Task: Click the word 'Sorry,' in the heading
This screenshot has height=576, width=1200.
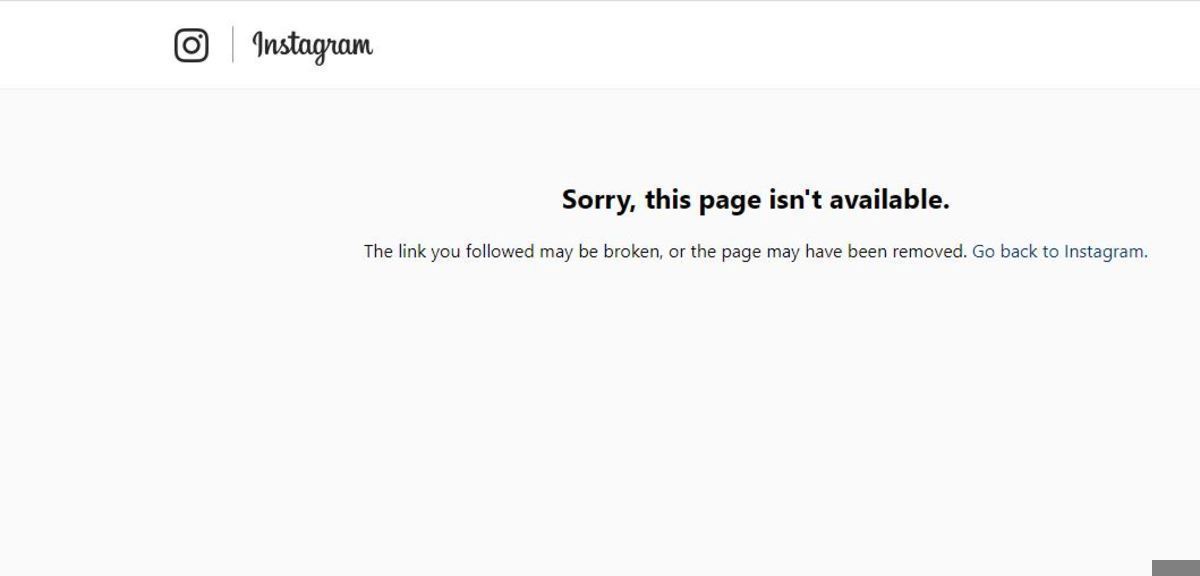Action: 598,200
